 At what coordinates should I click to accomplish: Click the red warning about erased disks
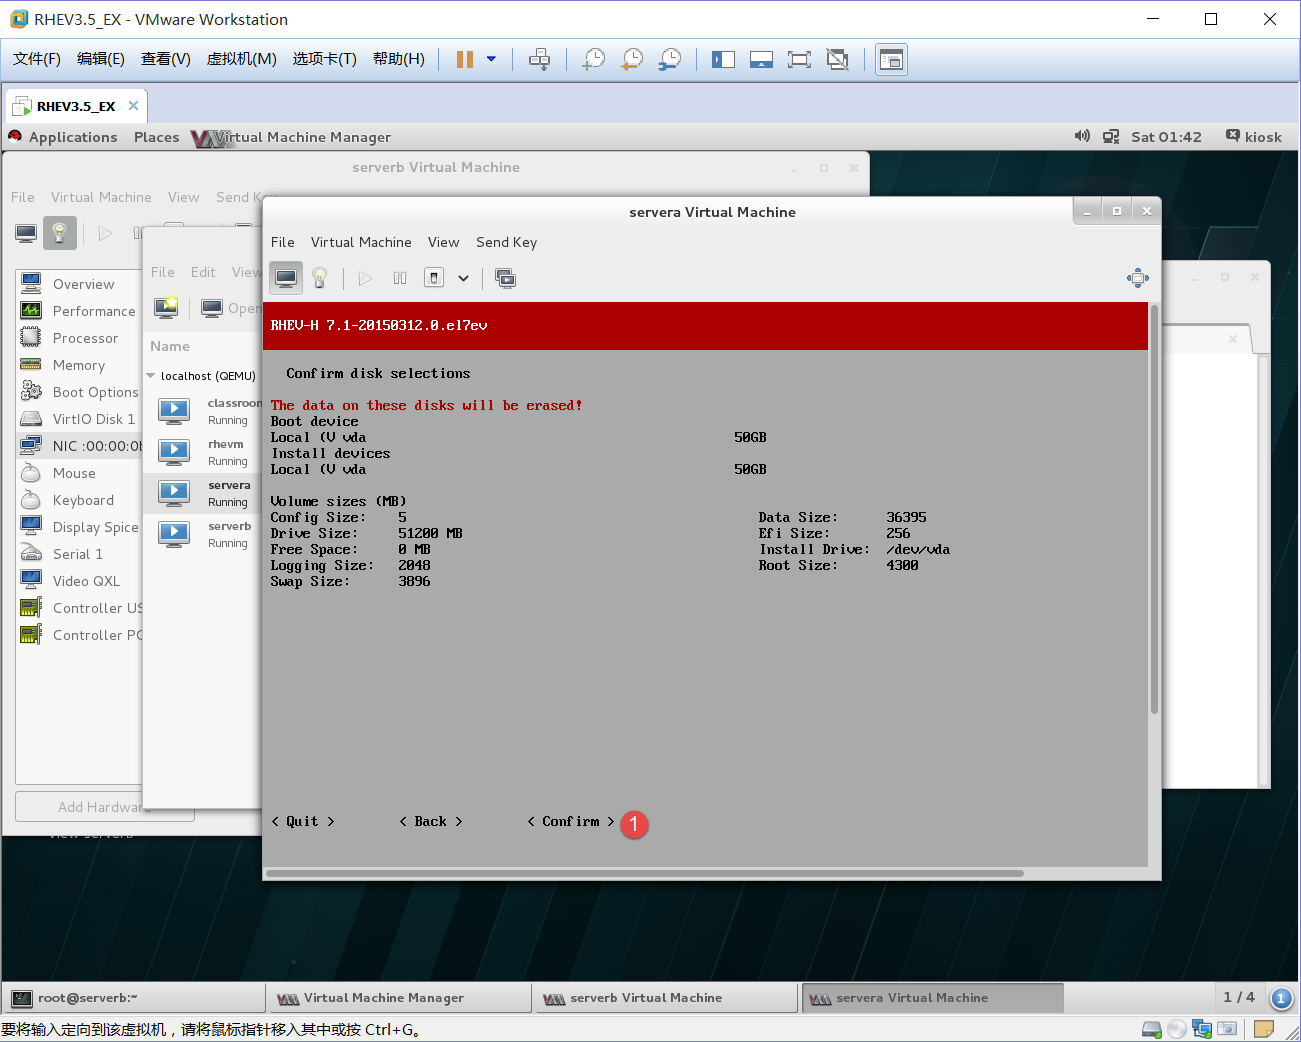(427, 405)
